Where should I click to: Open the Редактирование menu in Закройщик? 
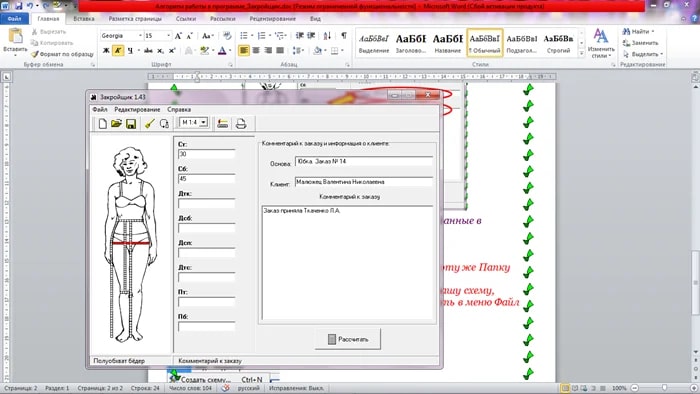[x=137, y=109]
